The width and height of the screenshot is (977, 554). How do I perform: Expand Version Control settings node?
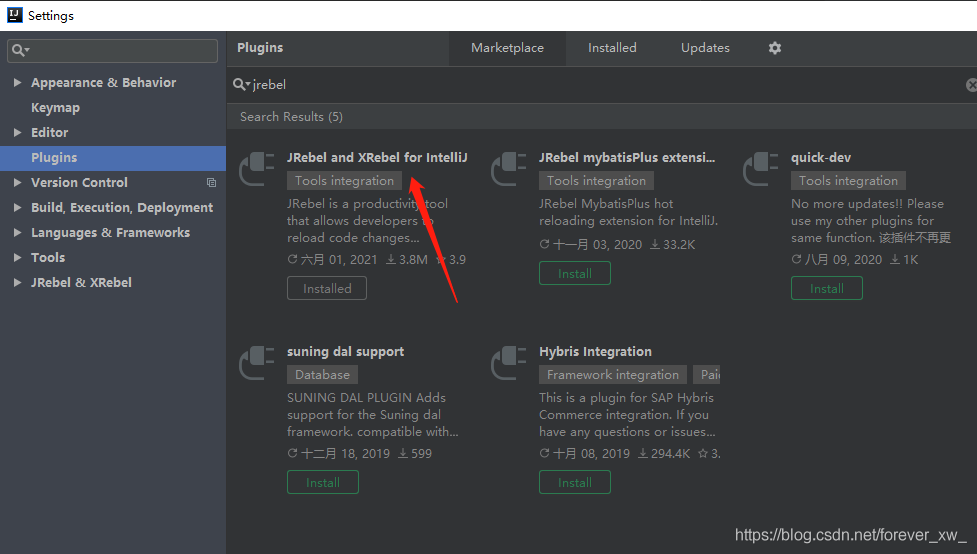(x=17, y=182)
